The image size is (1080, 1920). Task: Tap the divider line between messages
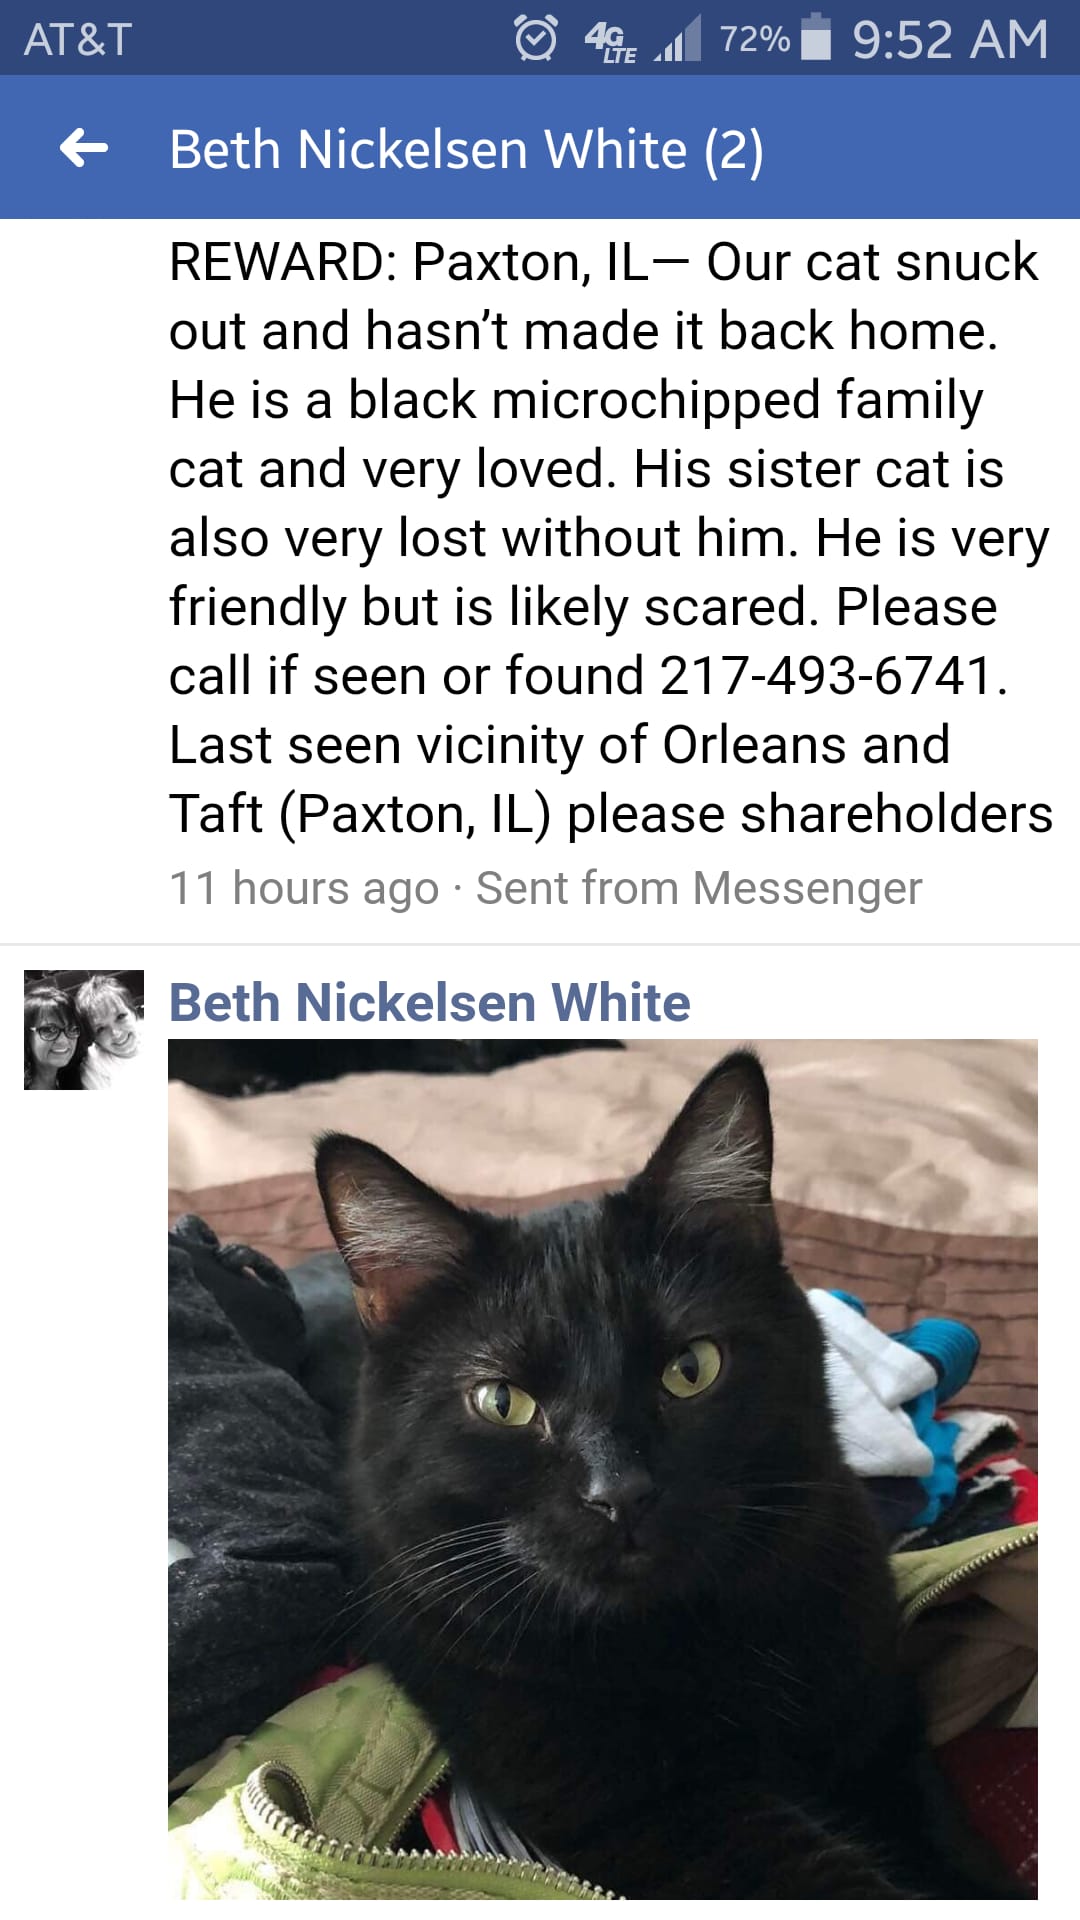coord(540,944)
